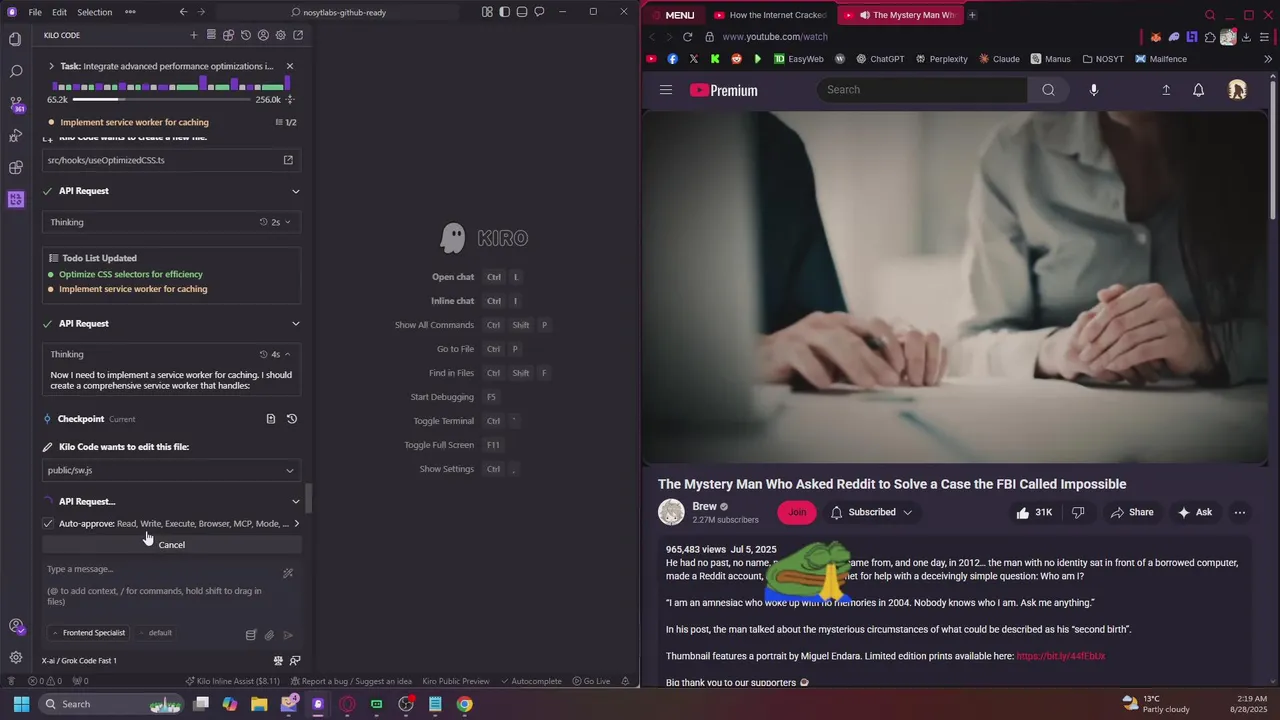Like the video showing 31K
Screen dimensions: 1280x720
click(x=1034, y=512)
